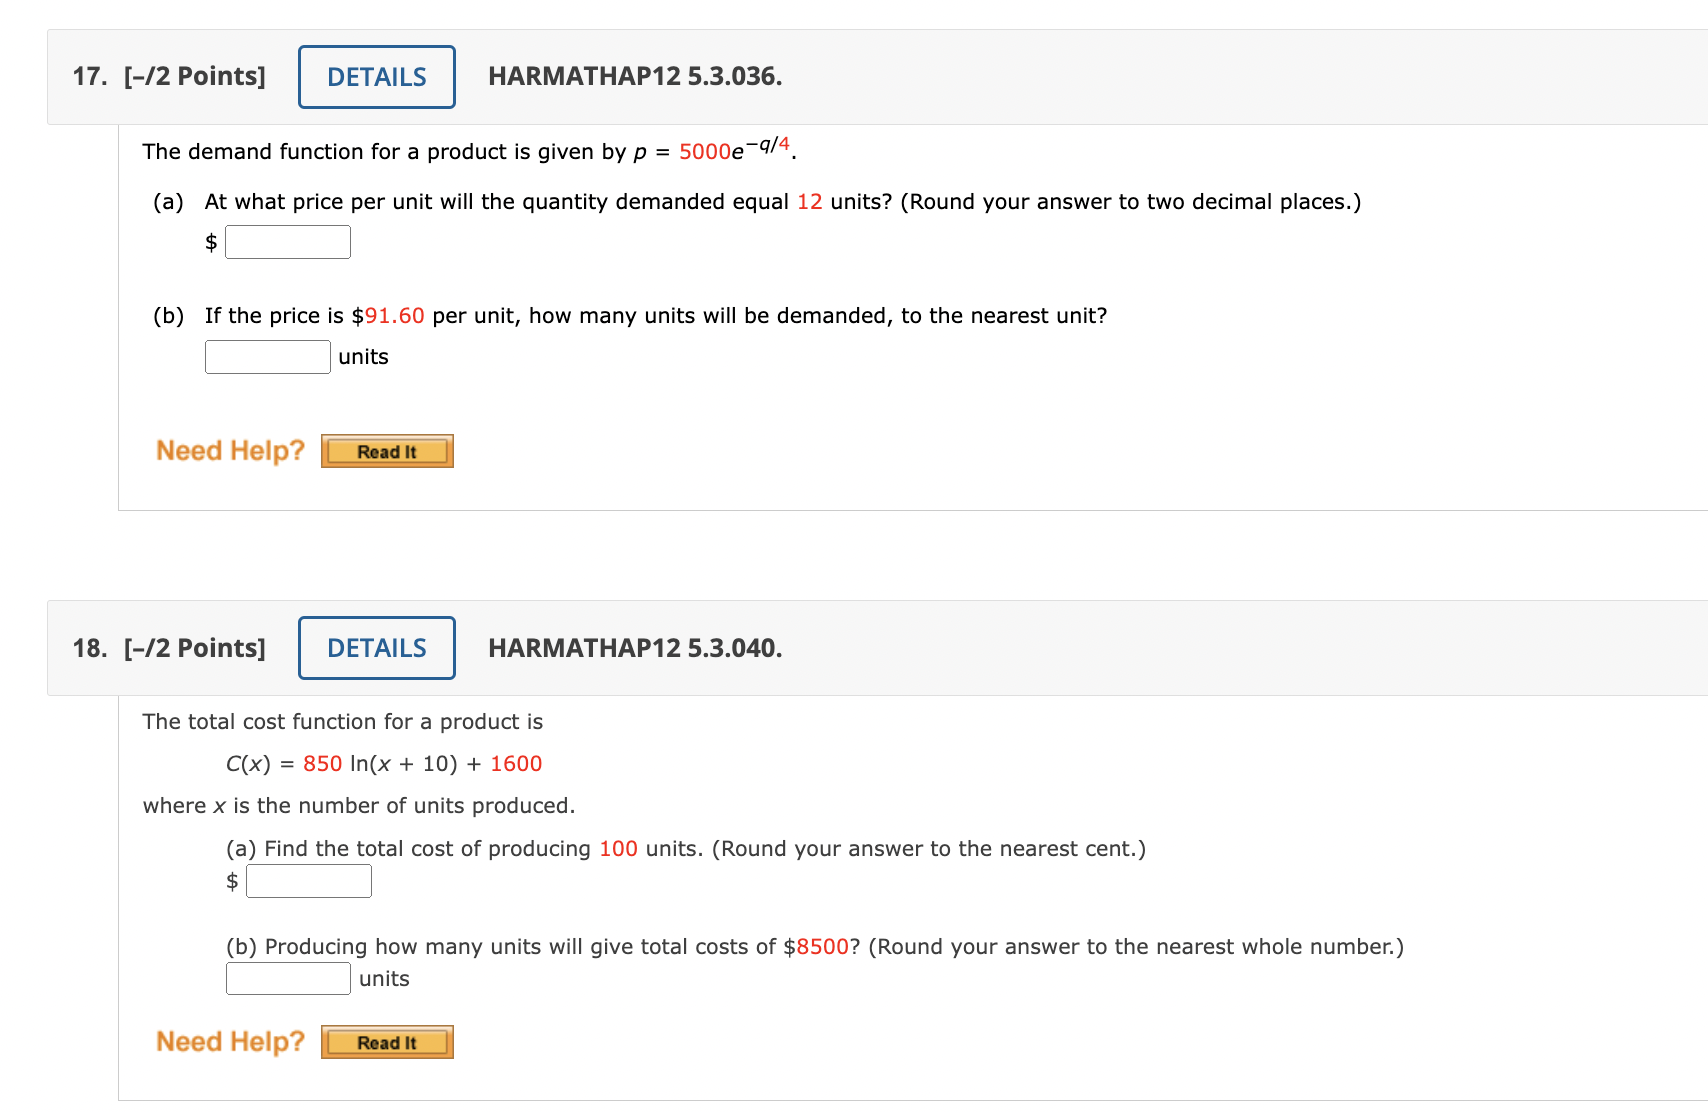Click Read It for problem HARMATHAP12 5.3.040
This screenshot has width=1708, height=1112.
pos(386,1041)
